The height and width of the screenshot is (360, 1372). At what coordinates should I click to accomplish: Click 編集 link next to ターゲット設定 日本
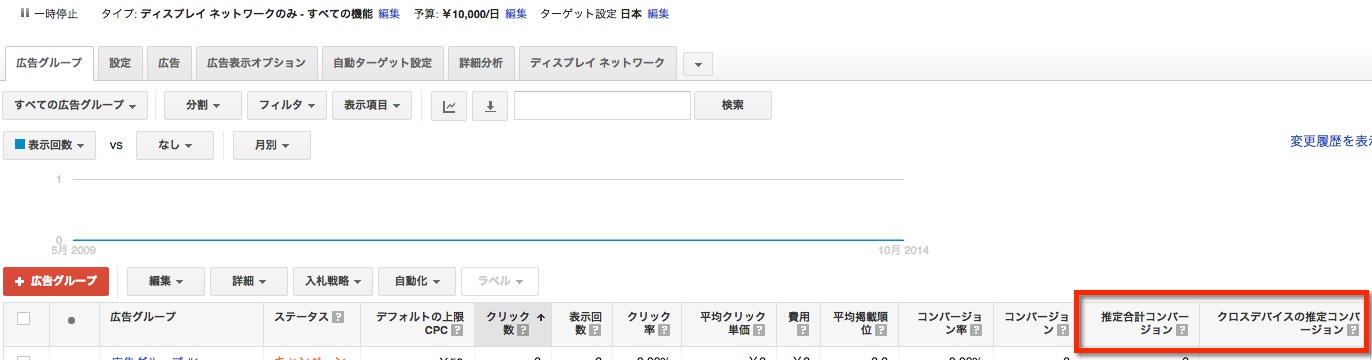tap(658, 14)
